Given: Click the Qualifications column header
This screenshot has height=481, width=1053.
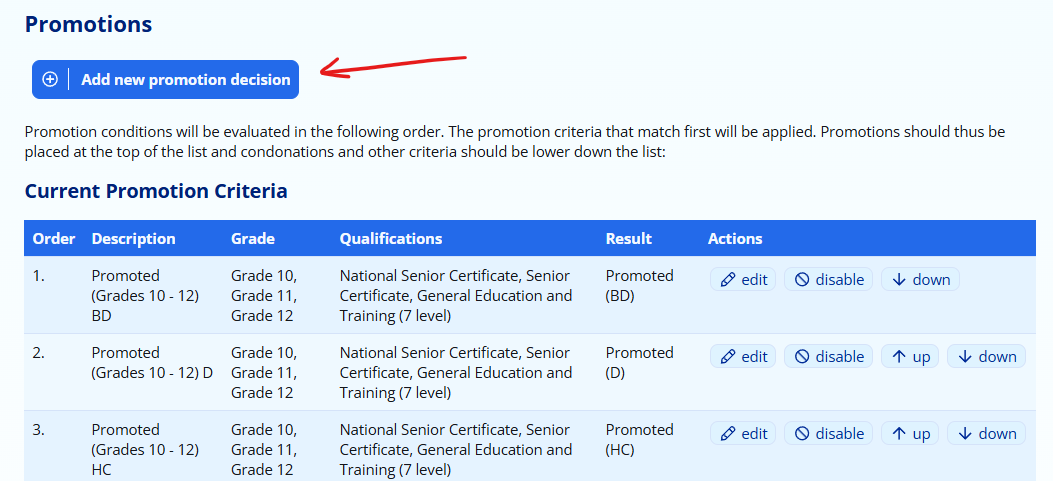Looking at the screenshot, I should (391, 239).
